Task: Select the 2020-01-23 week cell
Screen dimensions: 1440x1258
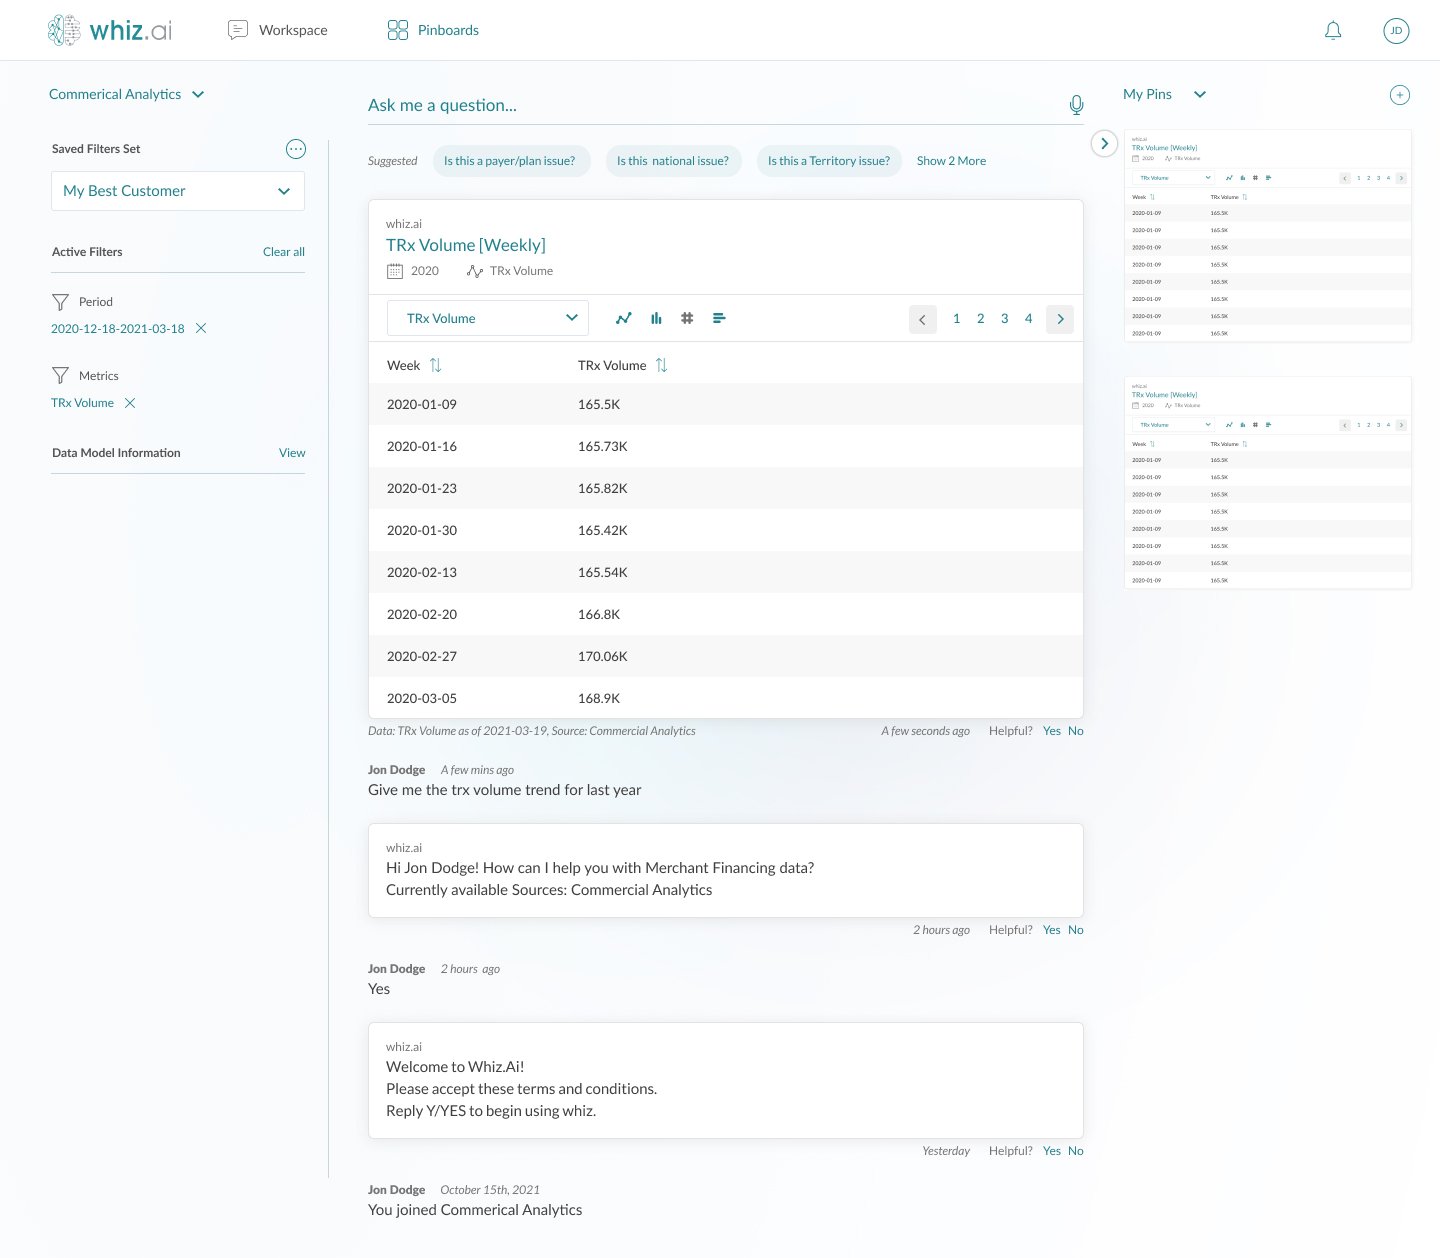Action: pyautogui.click(x=422, y=489)
